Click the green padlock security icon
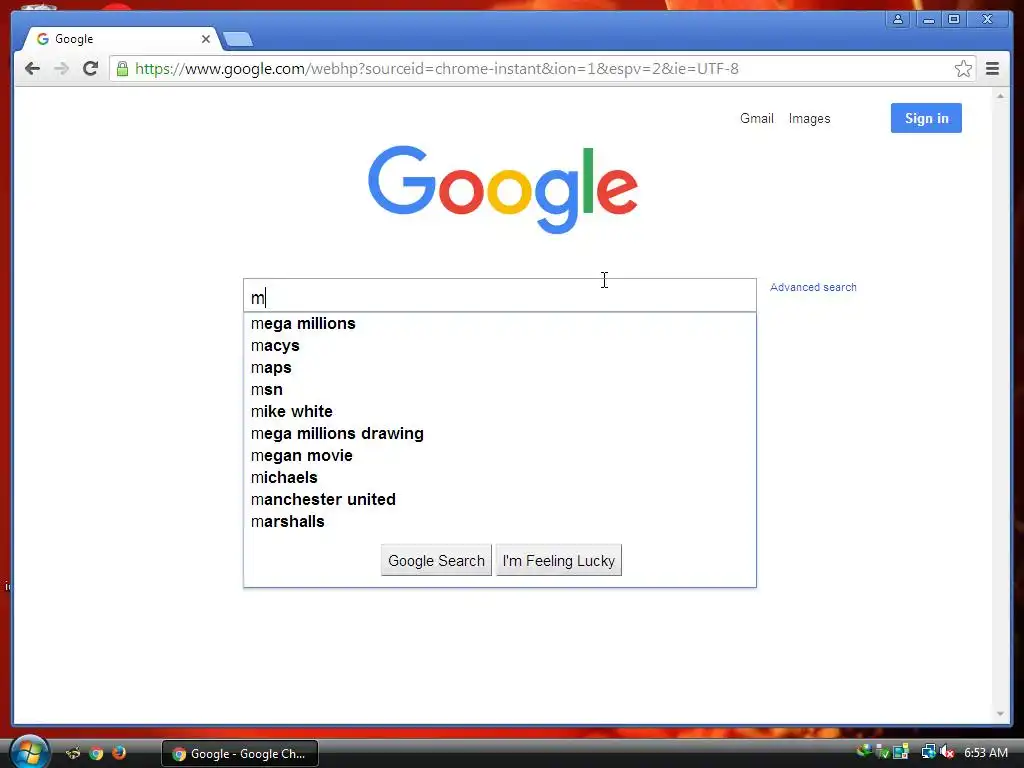 click(122, 69)
